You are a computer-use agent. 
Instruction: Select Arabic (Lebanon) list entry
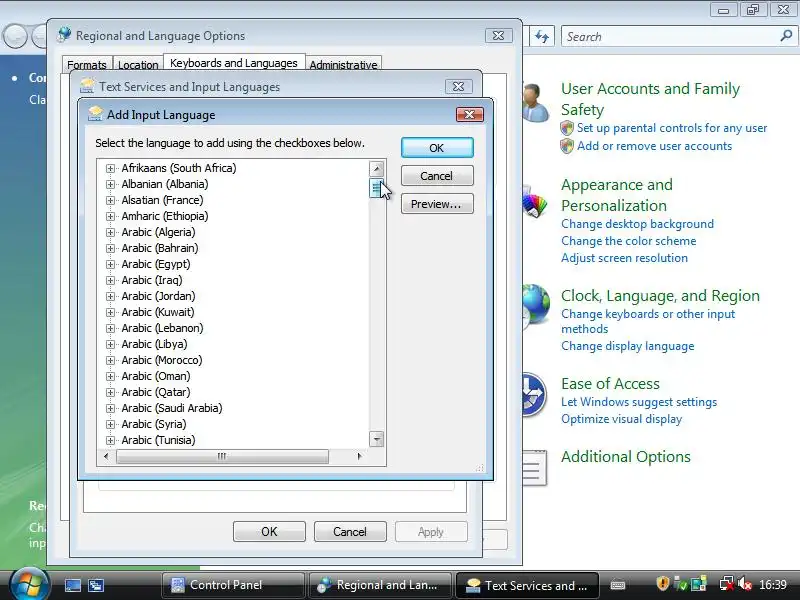[162, 328]
